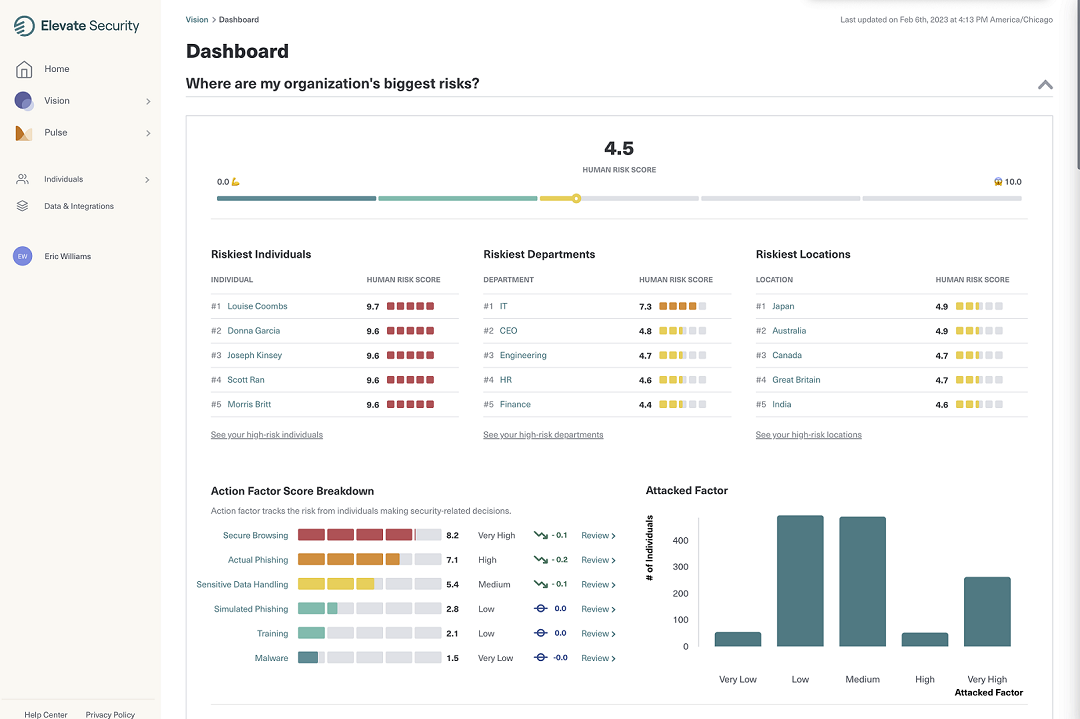
Task: Click the Elevate Security logo icon
Action: click(25, 26)
